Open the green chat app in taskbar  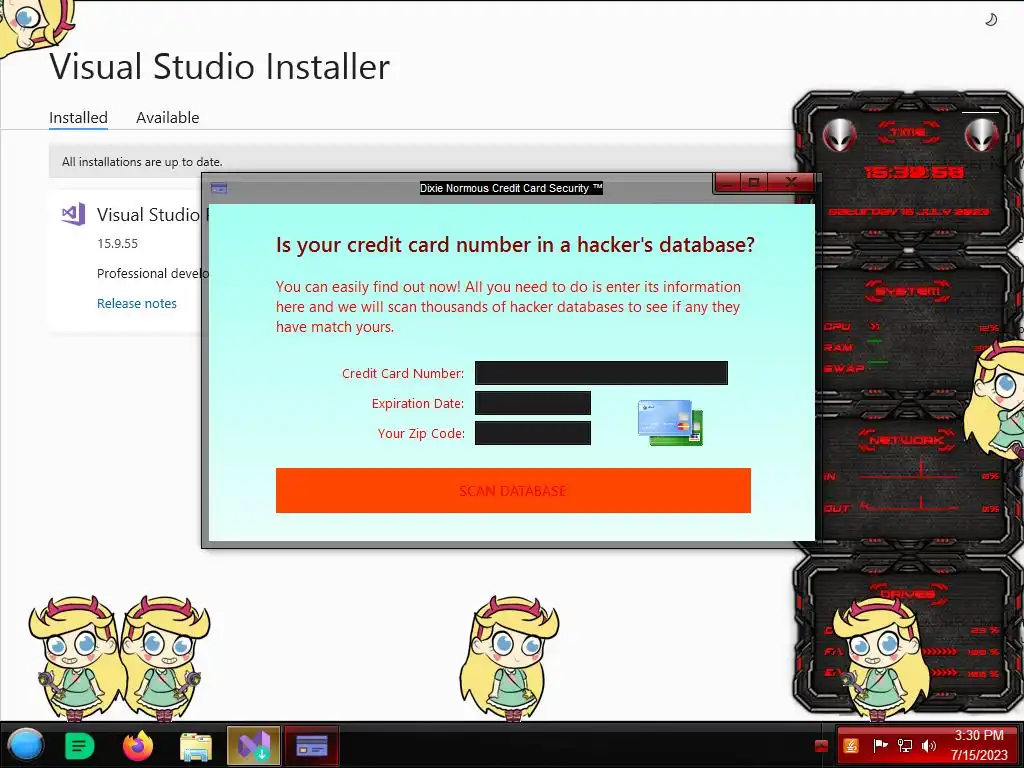(x=80, y=746)
